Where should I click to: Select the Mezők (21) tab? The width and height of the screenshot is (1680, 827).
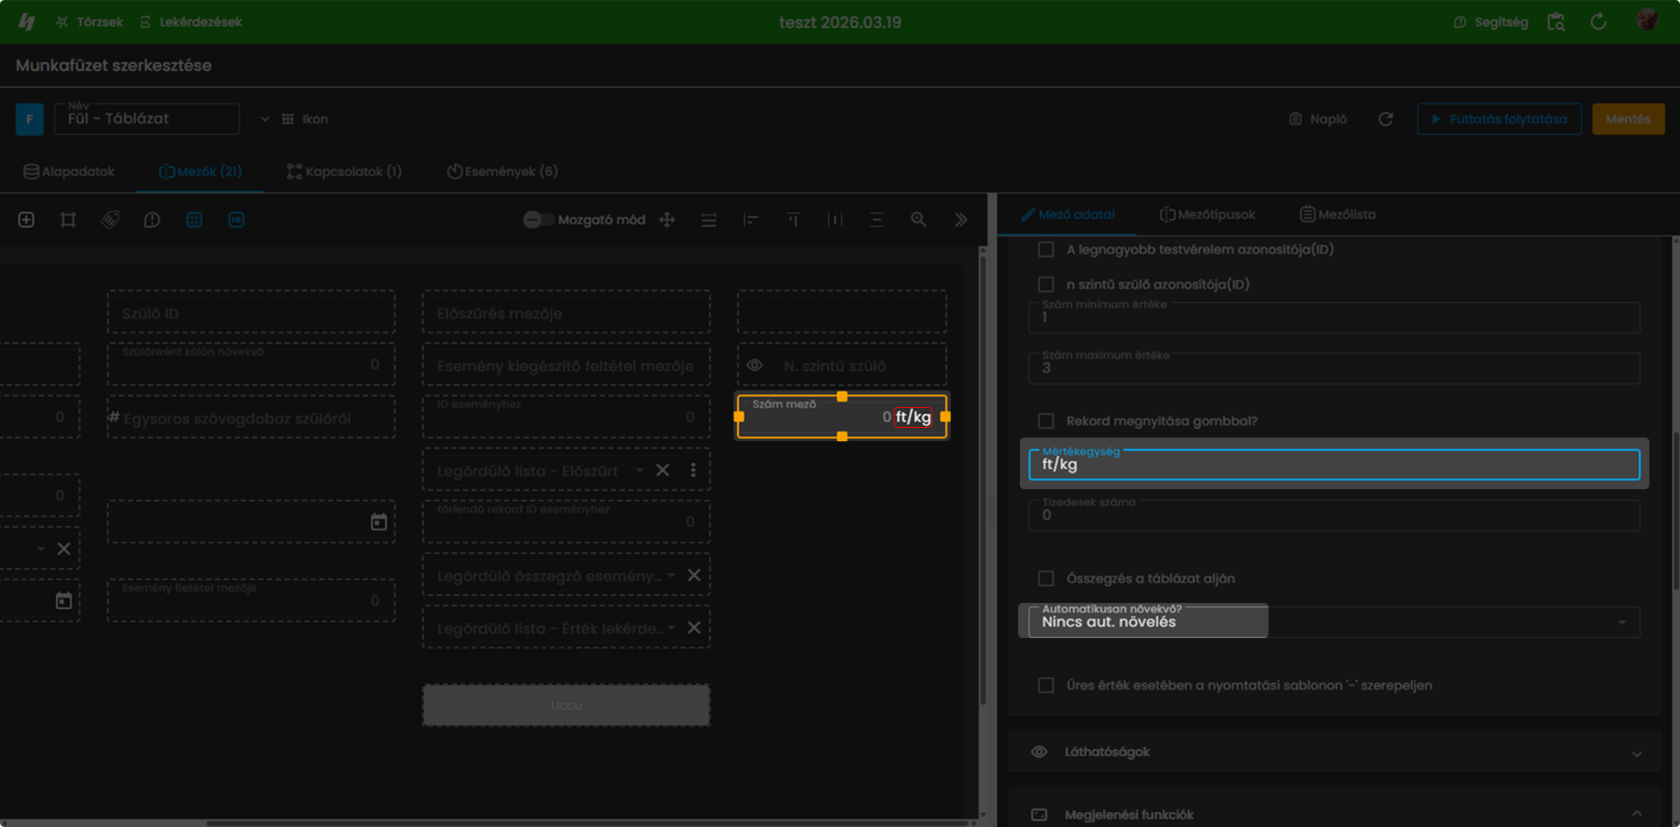(200, 172)
